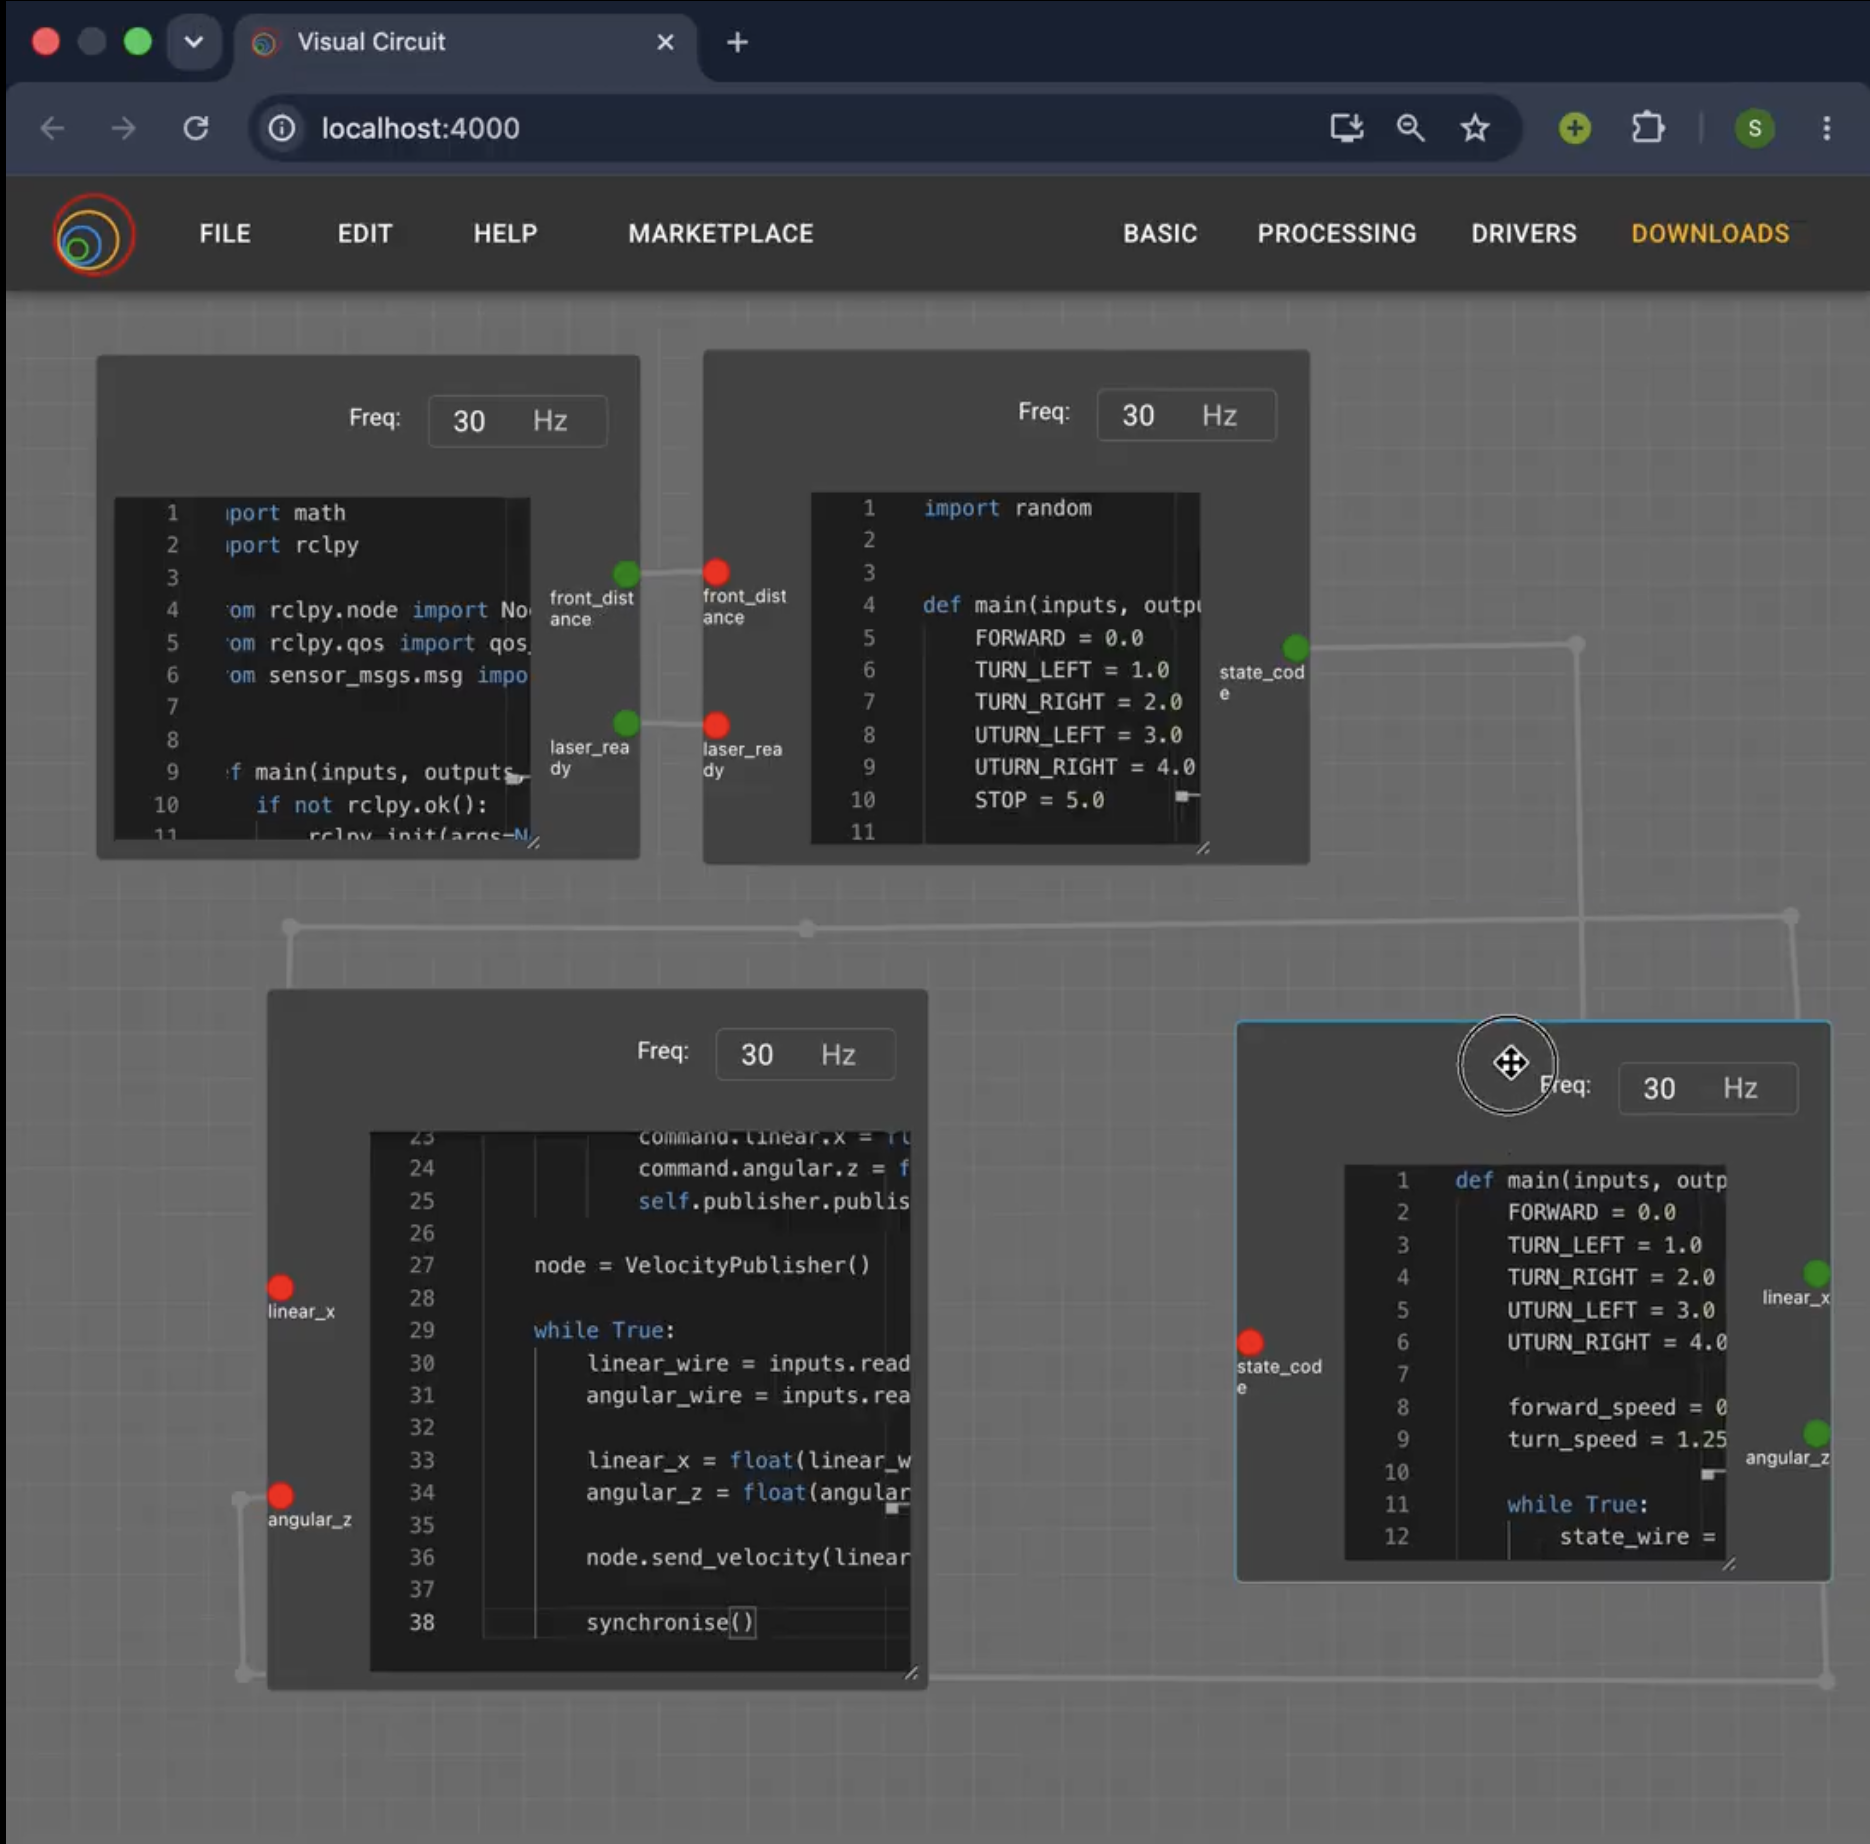Expand the tab search dropdown arrow
The image size is (1870, 1844).
point(194,42)
